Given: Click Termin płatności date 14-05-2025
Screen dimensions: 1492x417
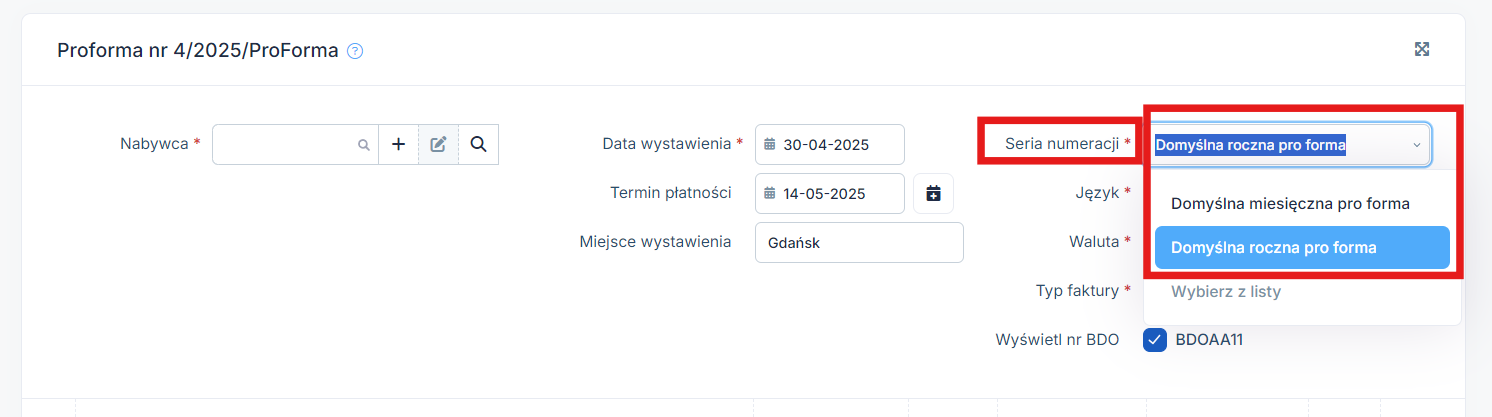Looking at the screenshot, I should point(826,193).
